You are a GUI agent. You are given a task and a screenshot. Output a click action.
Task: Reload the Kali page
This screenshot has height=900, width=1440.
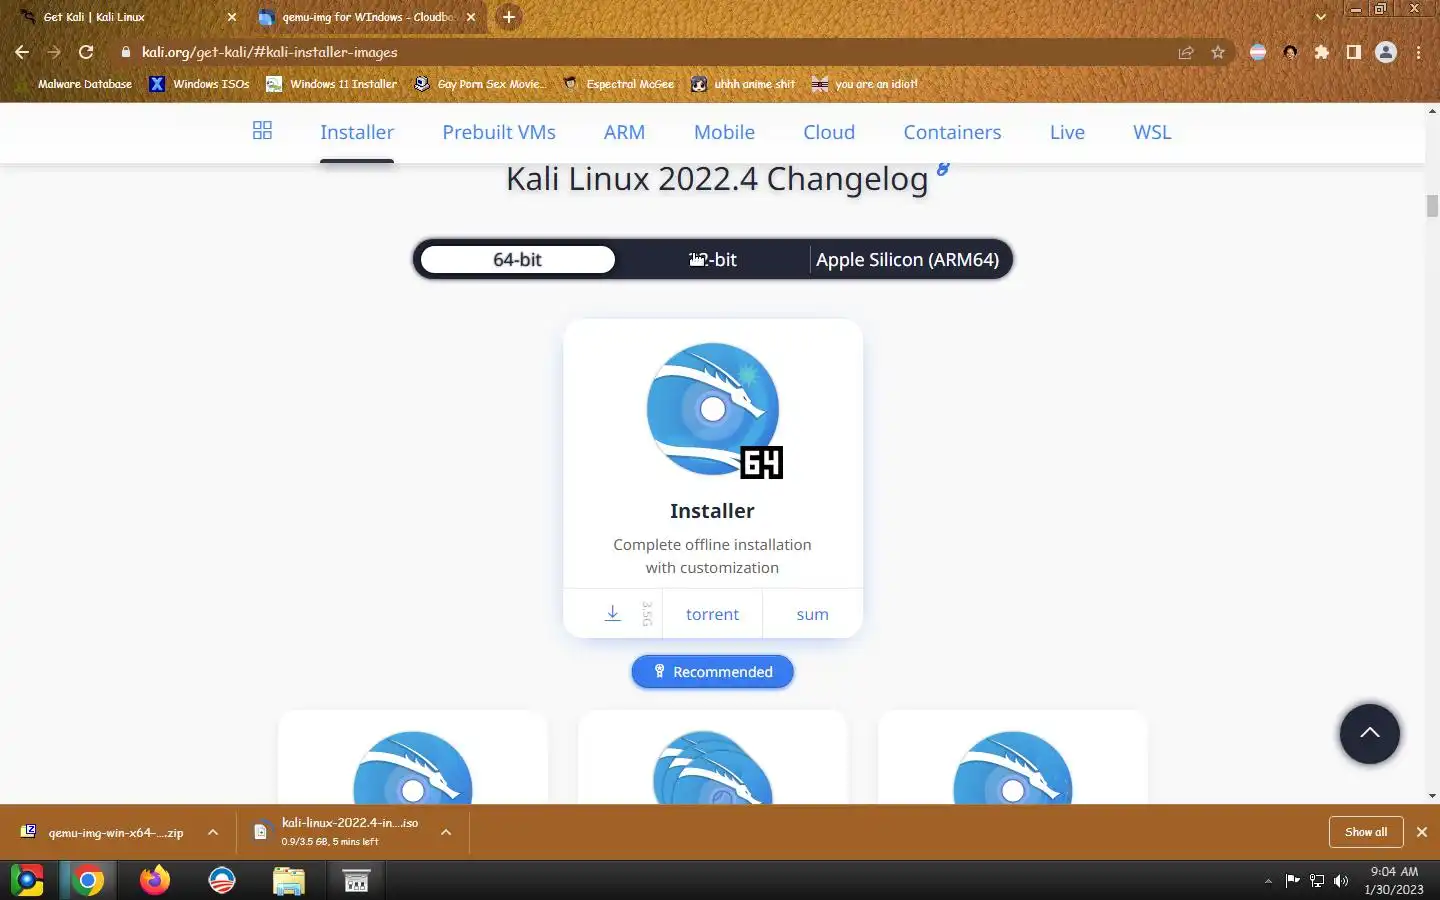[86, 52]
